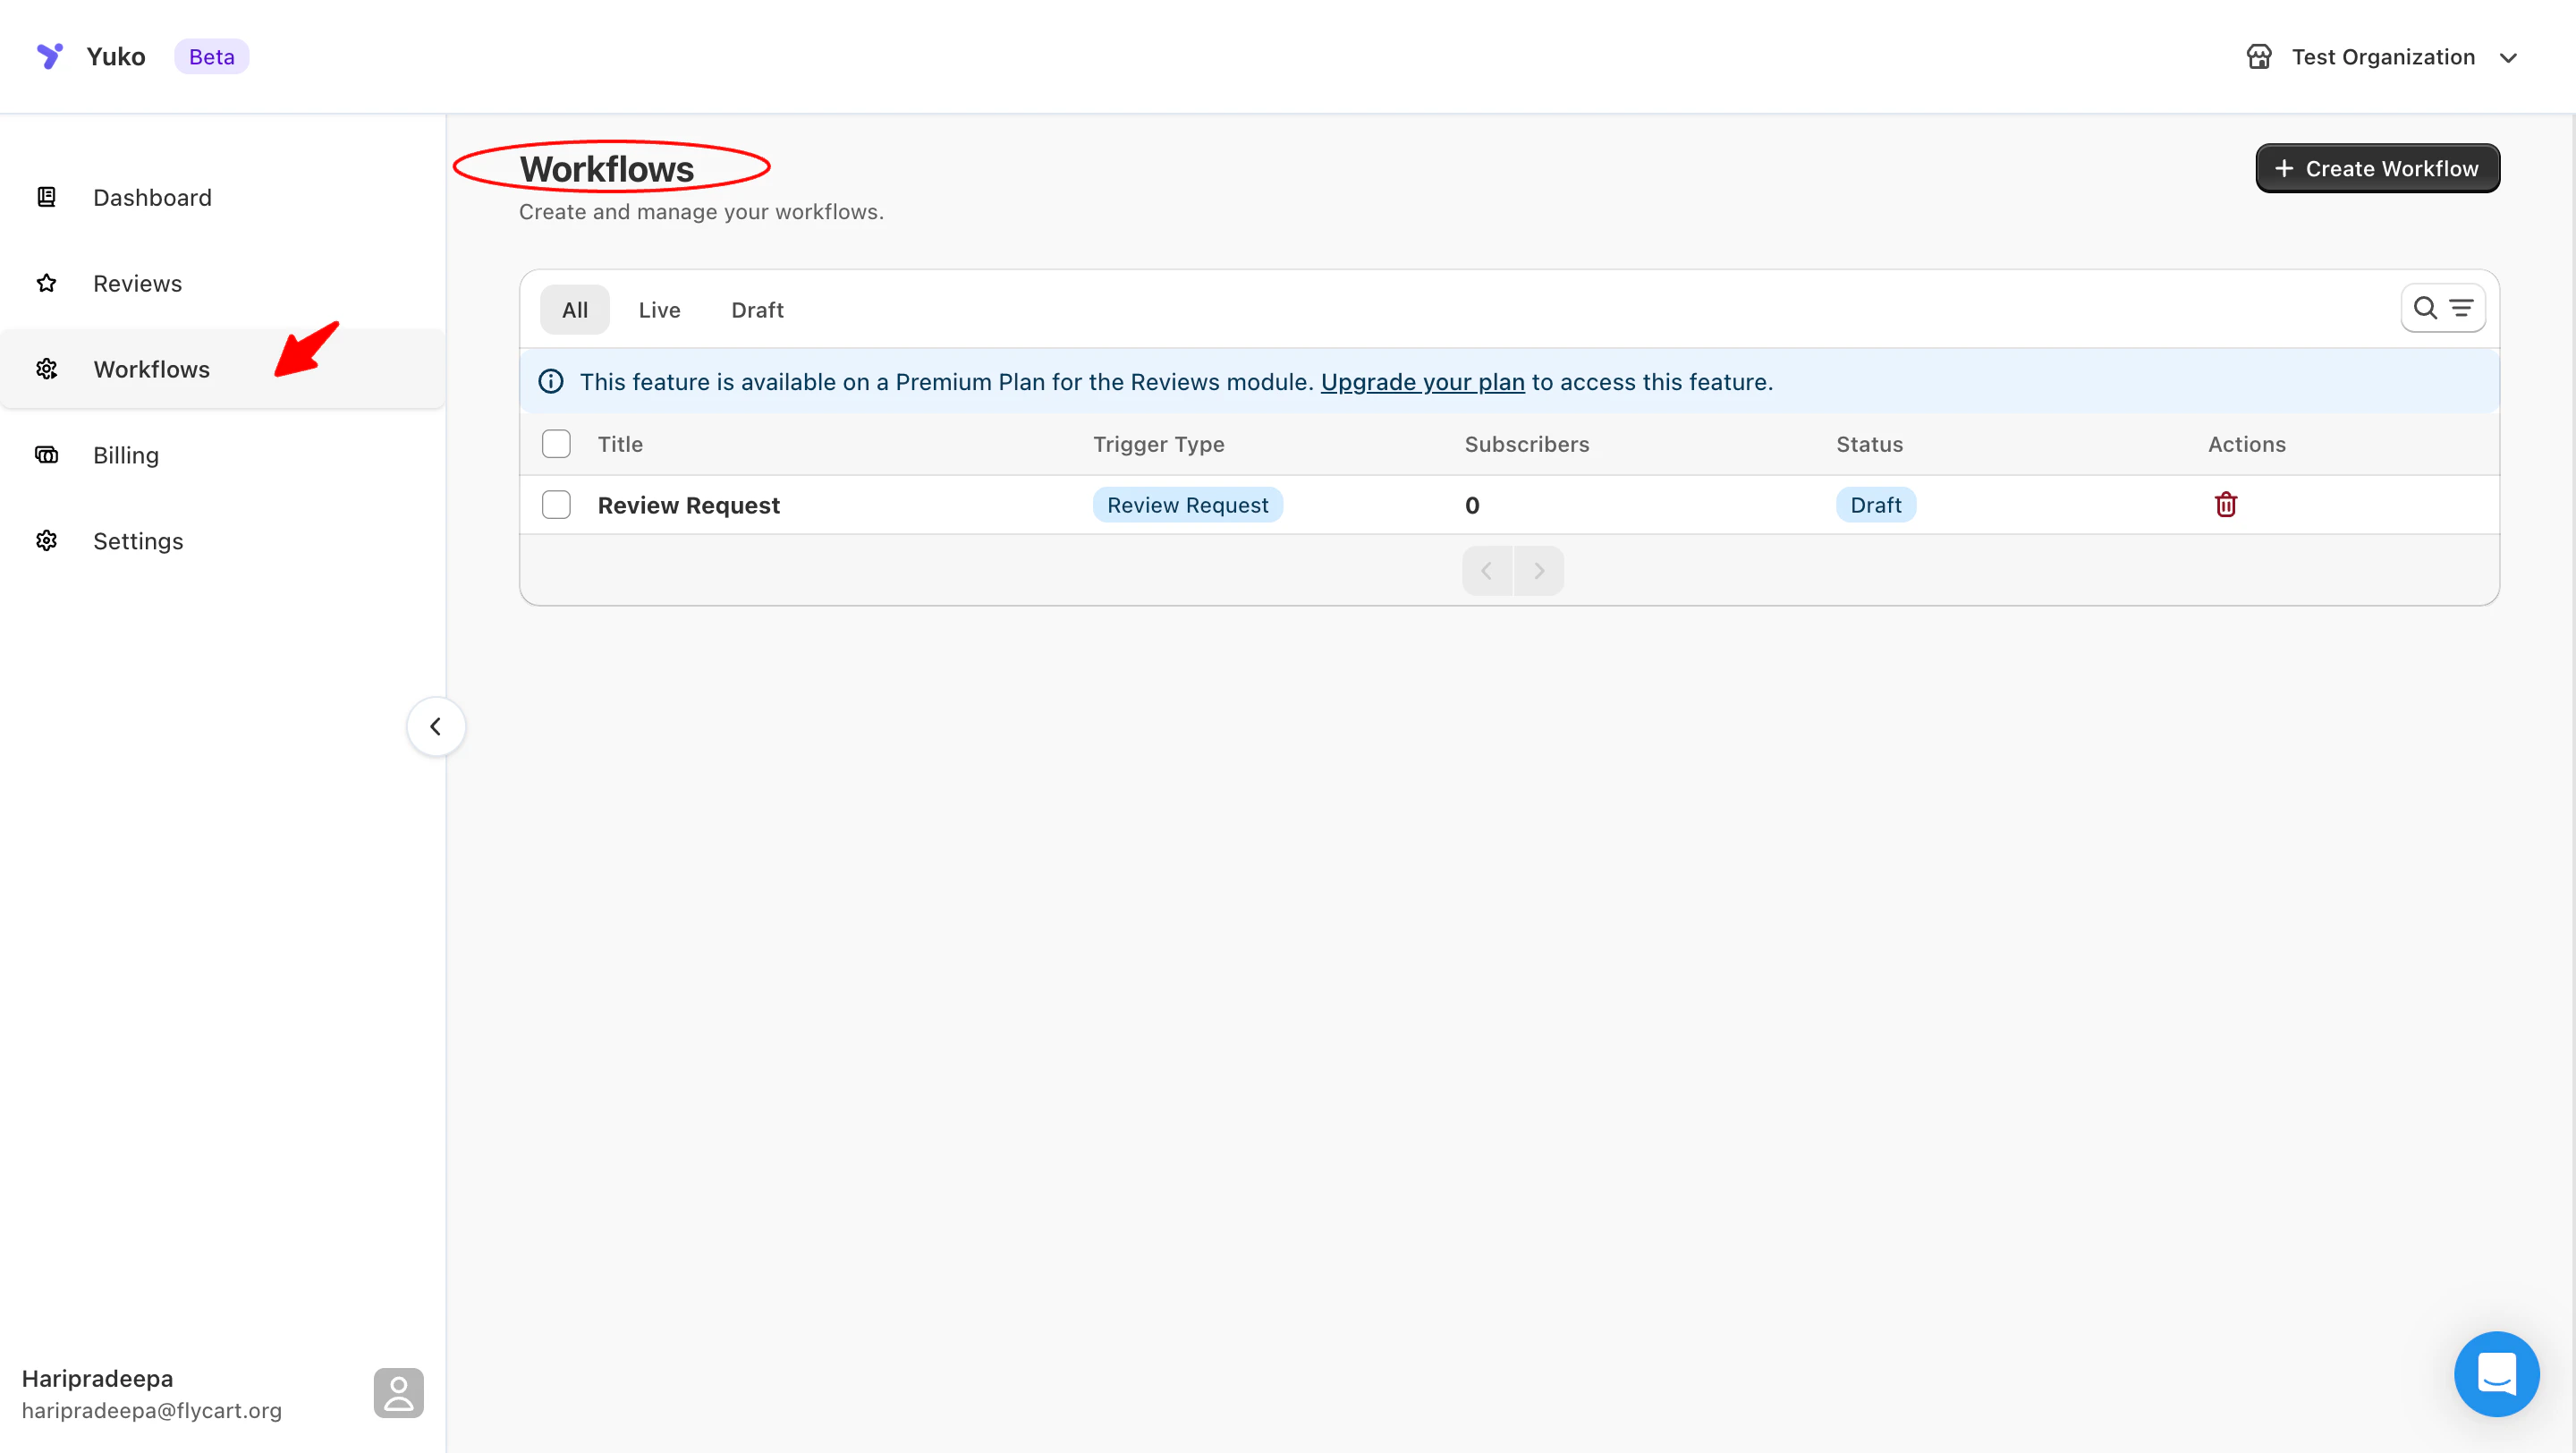The image size is (2576, 1453).
Task: Open the chat support bubble
Action: pos(2496,1373)
